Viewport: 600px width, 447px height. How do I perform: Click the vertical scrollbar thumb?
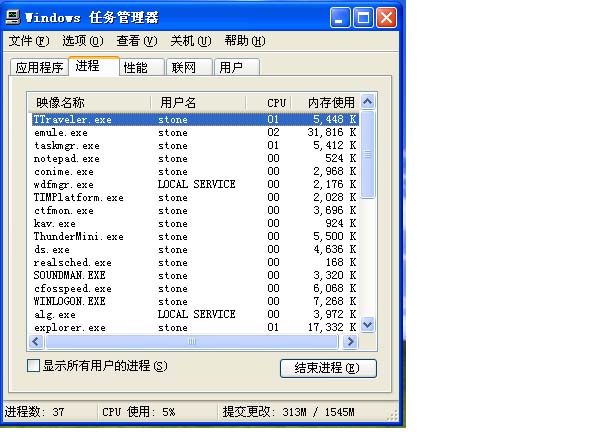pos(368,154)
